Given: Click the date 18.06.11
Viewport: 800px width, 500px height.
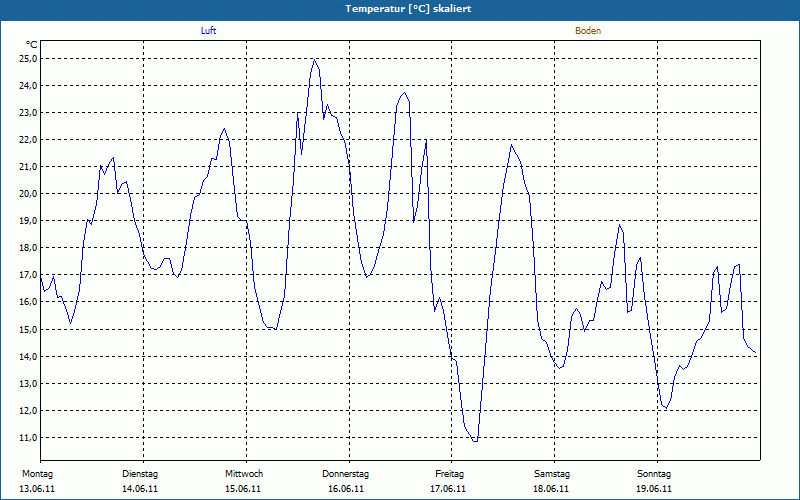Looking at the screenshot, I should (x=551, y=489).
